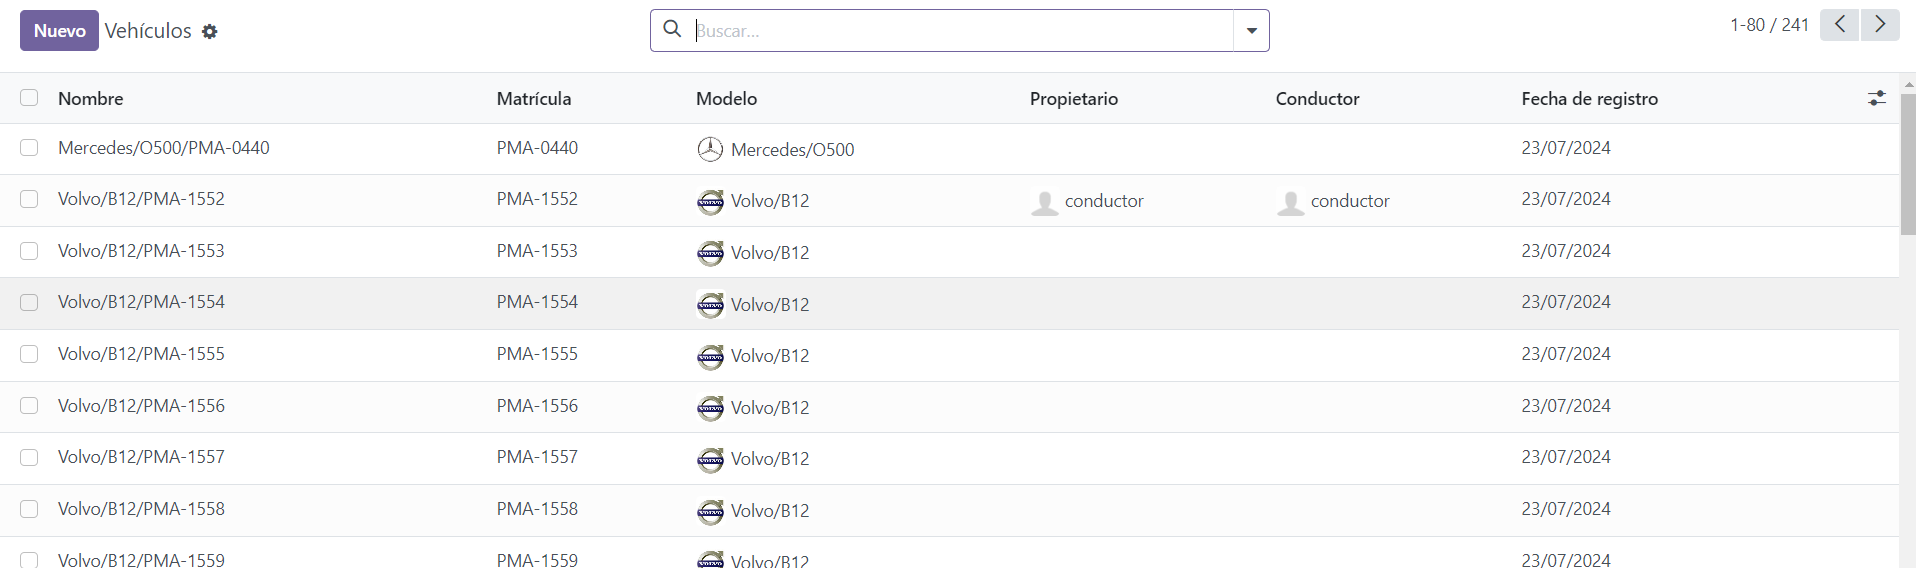Screen dimensions: 1916x568
Task: Expand the search options dropdown arrow
Action: pyautogui.click(x=1251, y=31)
